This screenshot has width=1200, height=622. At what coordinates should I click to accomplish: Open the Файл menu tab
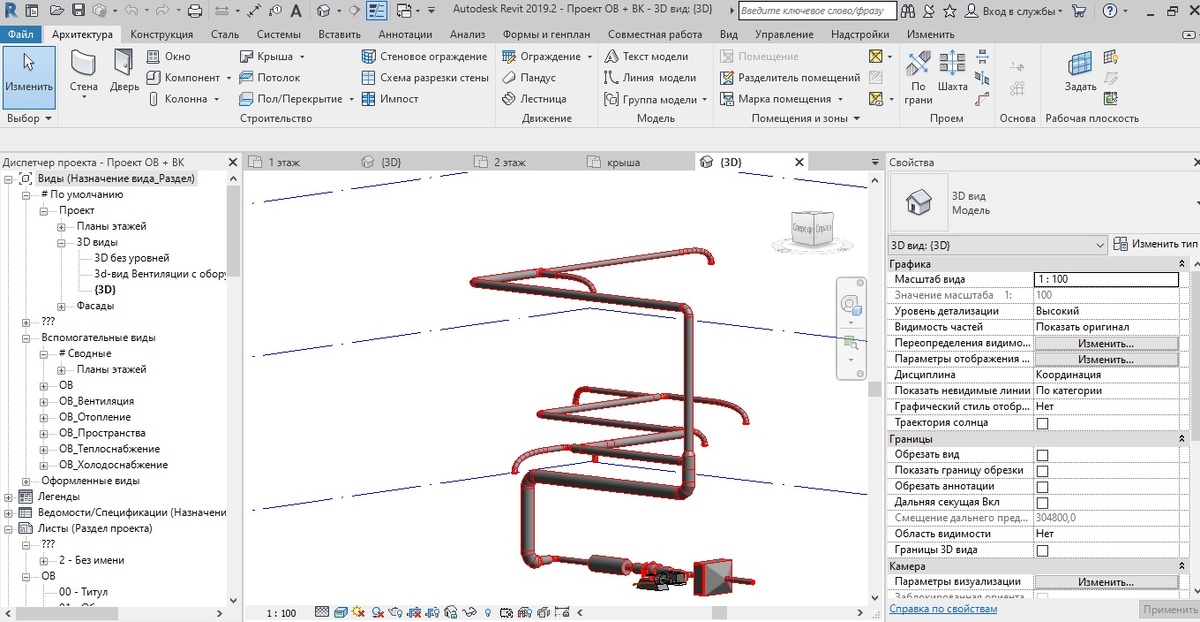[20, 34]
